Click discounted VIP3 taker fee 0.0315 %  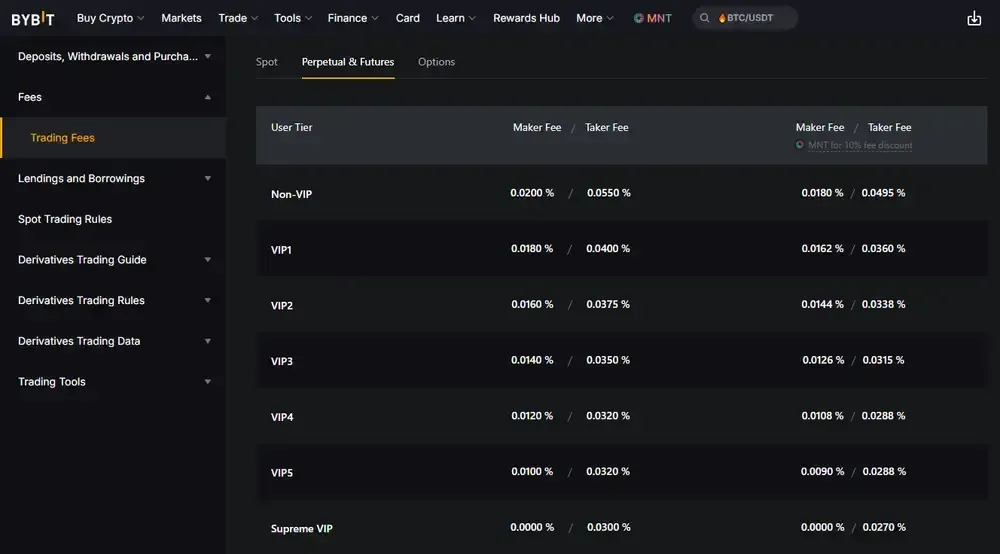click(x=883, y=360)
